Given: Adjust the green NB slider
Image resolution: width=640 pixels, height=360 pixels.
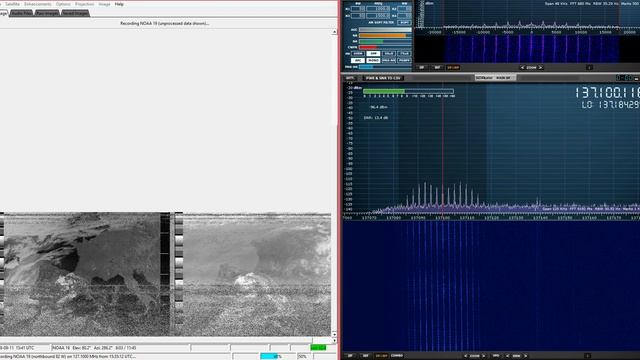Looking at the screenshot, I should (385, 41).
